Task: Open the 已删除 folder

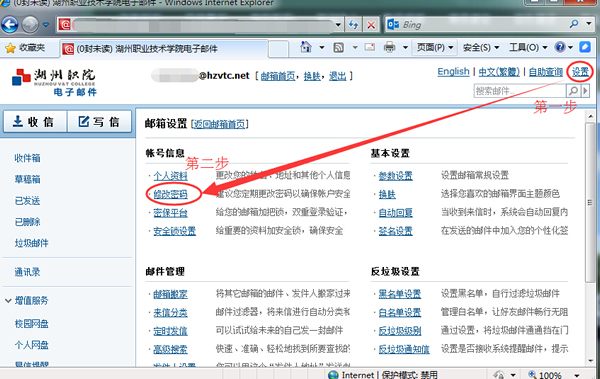Action: pos(27,222)
